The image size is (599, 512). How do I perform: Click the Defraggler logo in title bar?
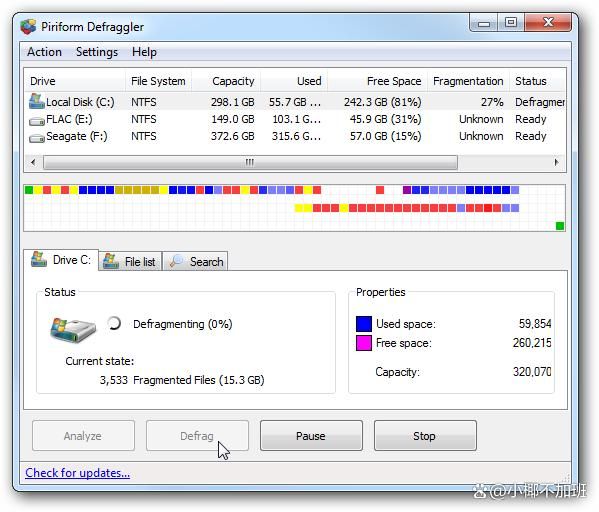[x=28, y=27]
